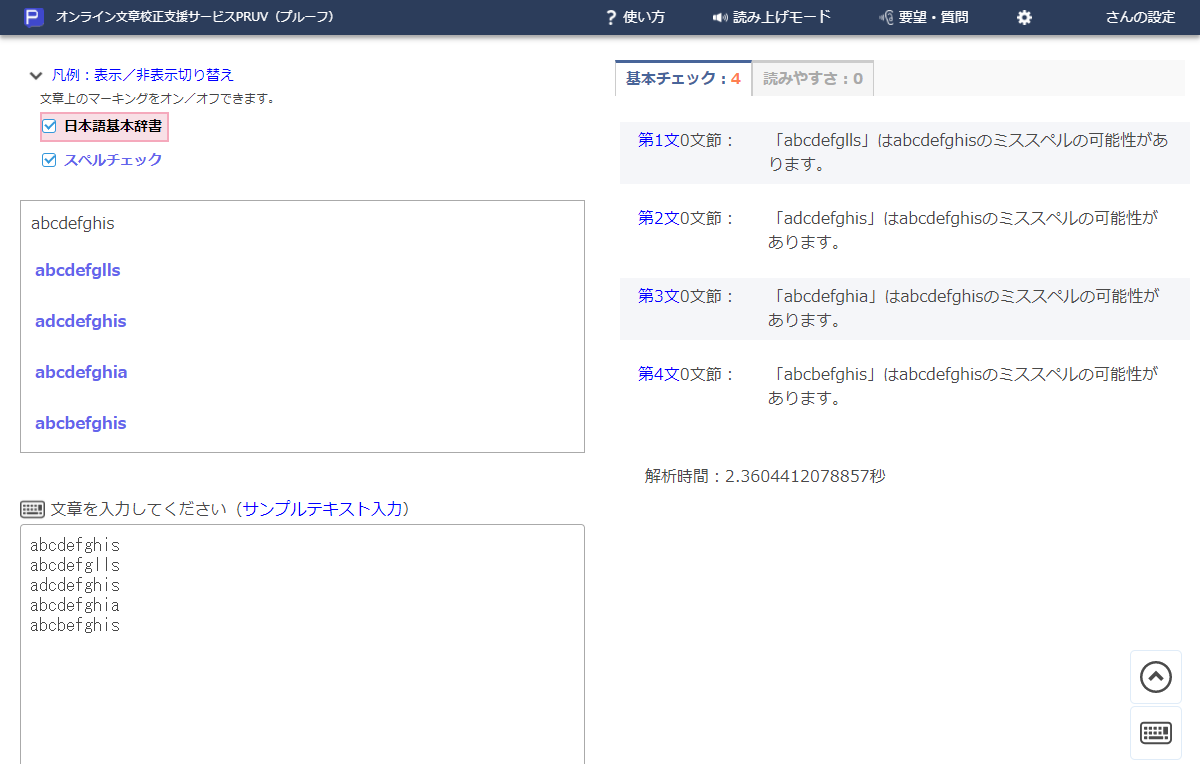Open the 使い方 help icon
This screenshot has width=1200, height=764.
609,17
